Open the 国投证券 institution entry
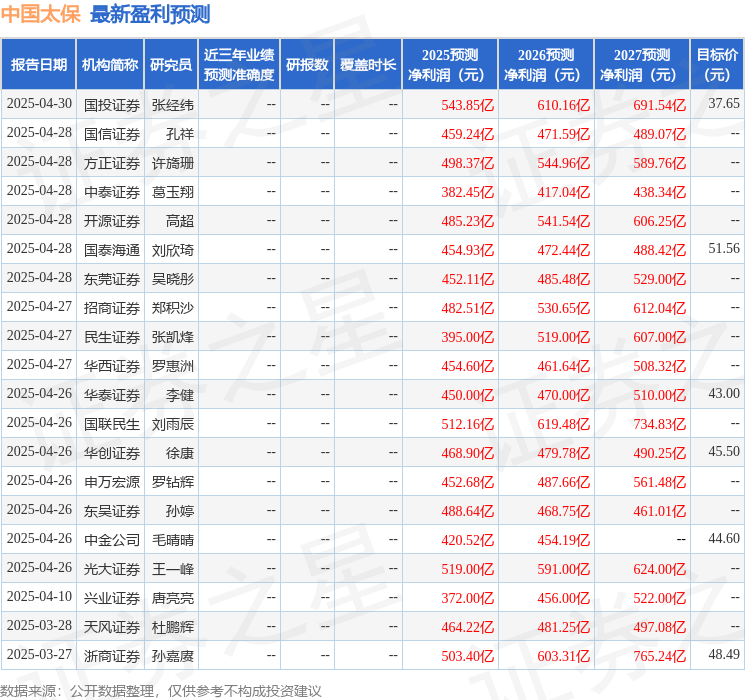 click(112, 104)
